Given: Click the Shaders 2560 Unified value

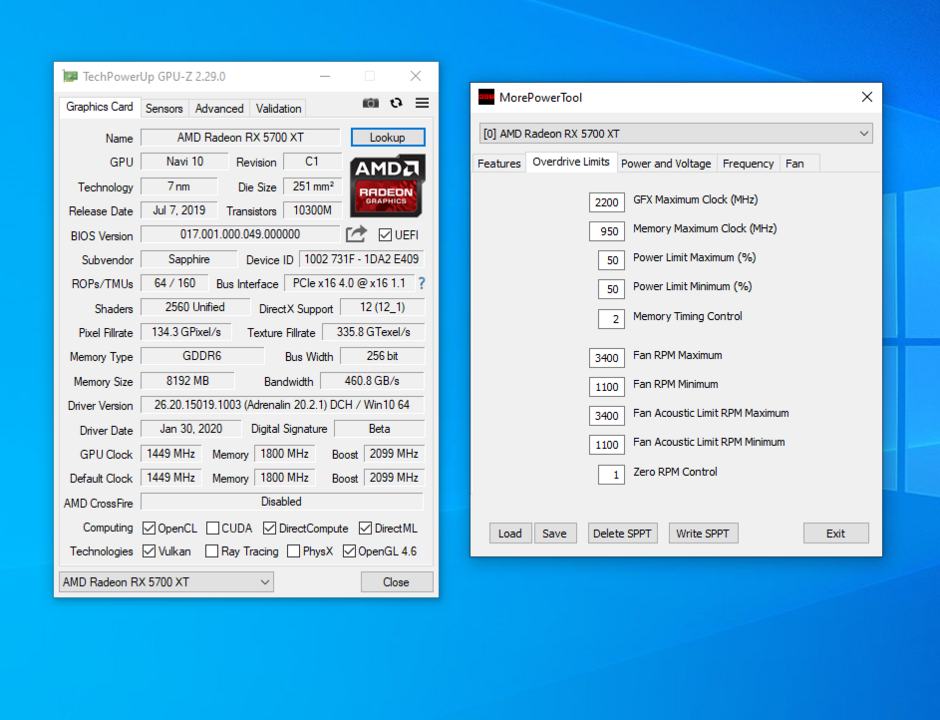Looking at the screenshot, I should [195, 307].
